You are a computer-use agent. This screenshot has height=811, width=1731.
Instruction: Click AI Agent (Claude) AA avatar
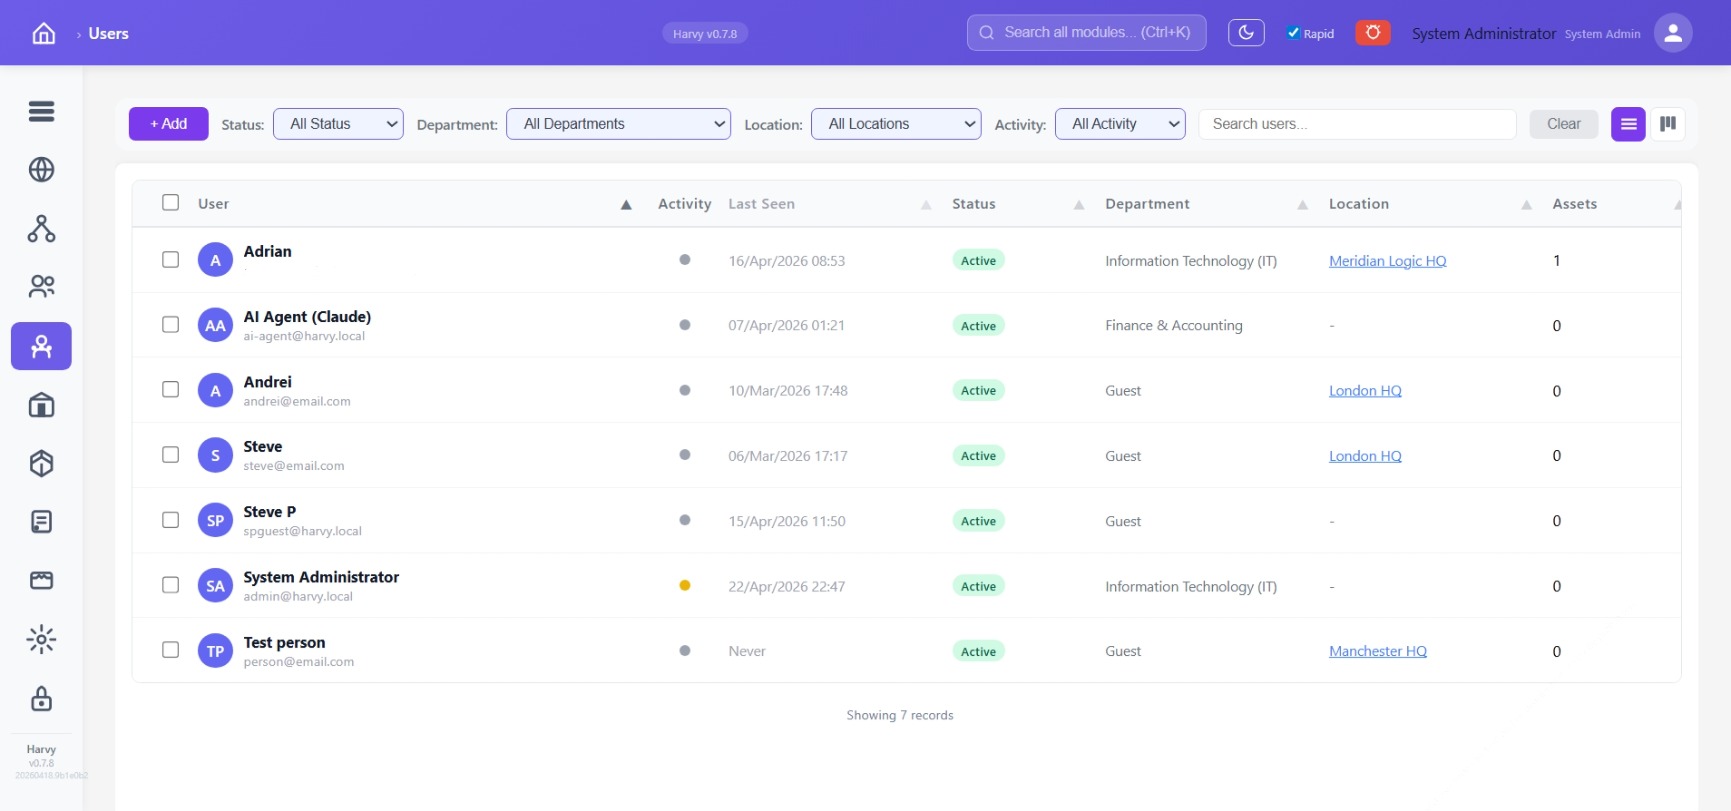click(x=215, y=325)
